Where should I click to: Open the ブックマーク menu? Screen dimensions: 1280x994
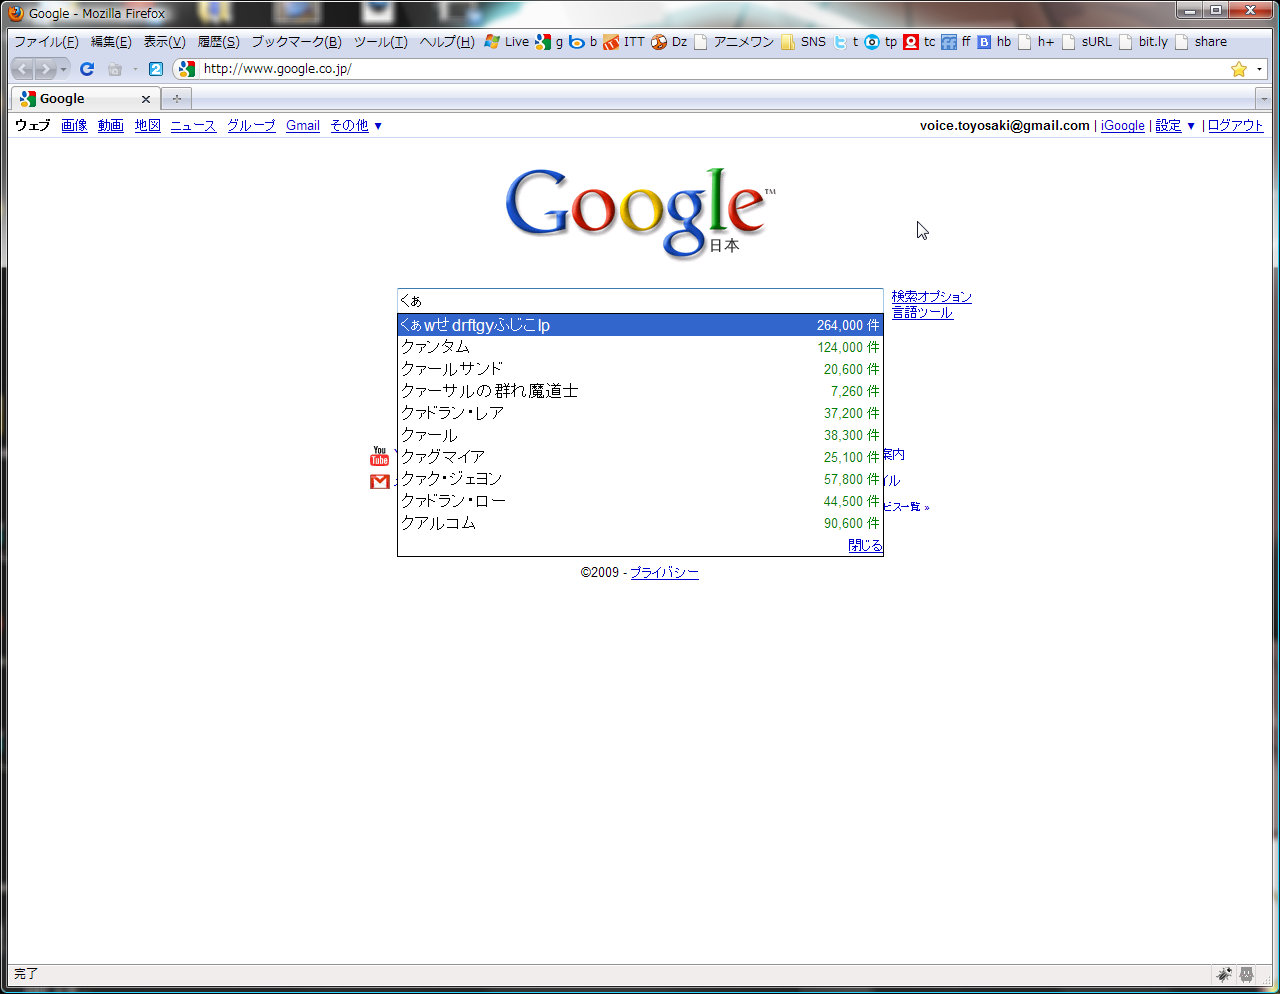296,42
